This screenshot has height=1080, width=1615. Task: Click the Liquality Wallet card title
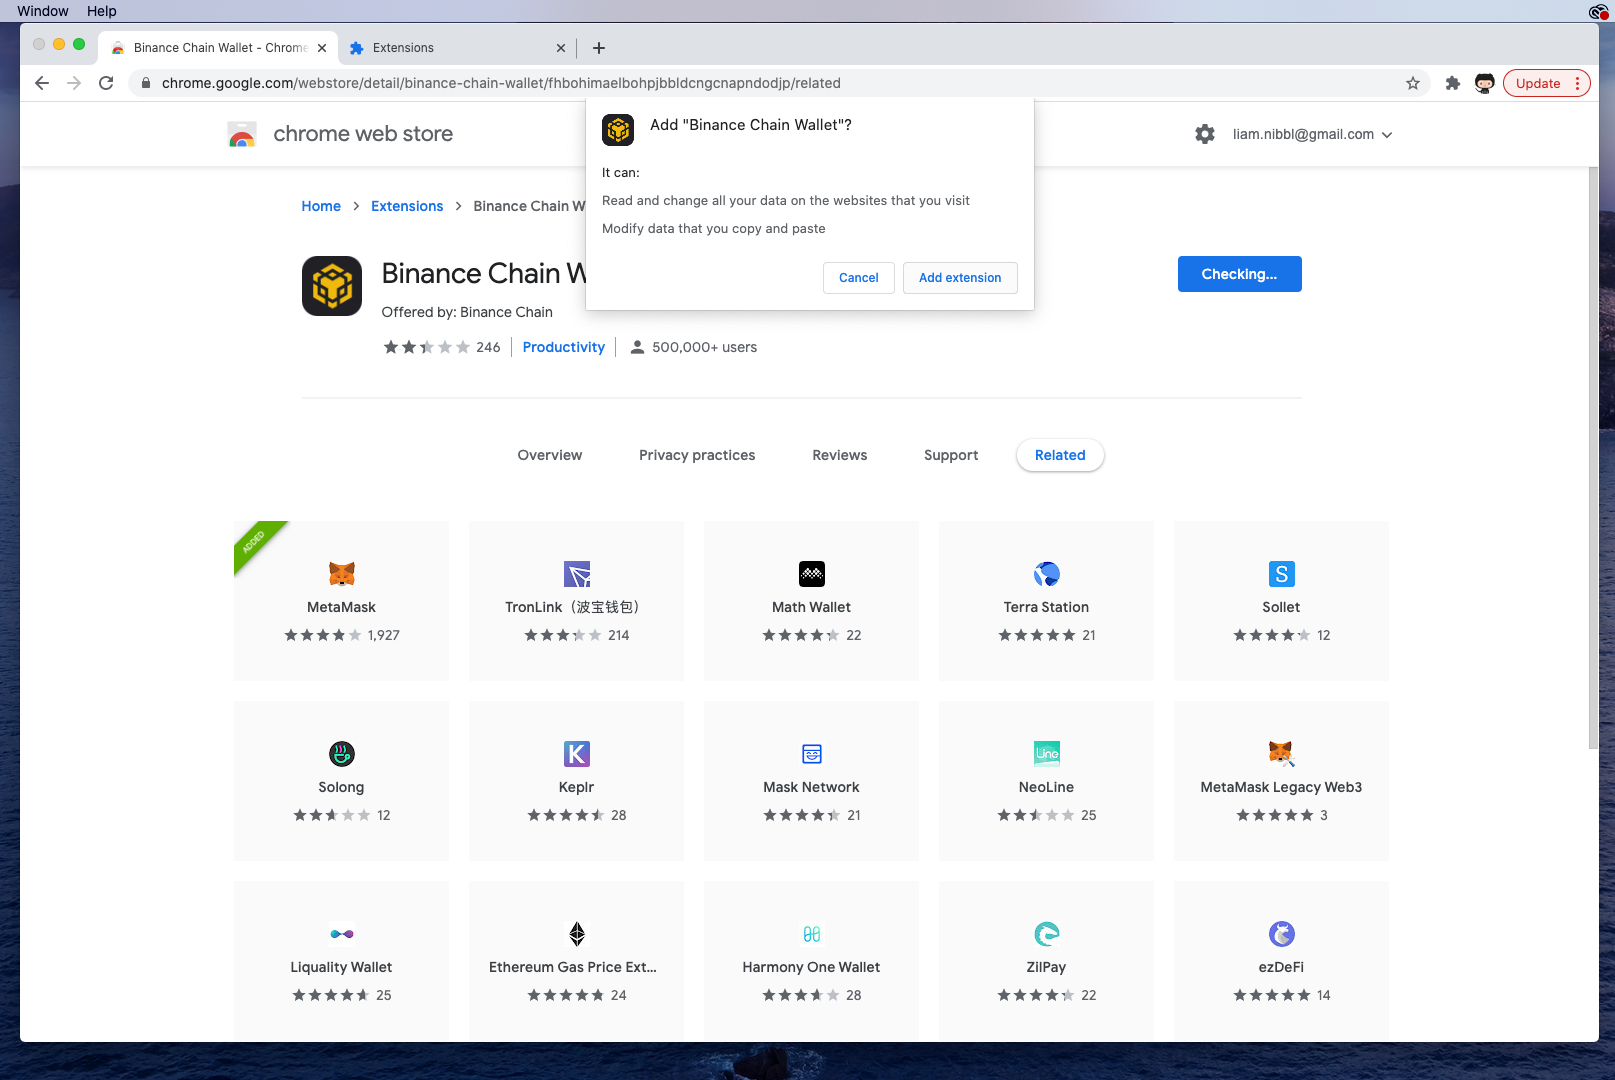pyautogui.click(x=341, y=967)
